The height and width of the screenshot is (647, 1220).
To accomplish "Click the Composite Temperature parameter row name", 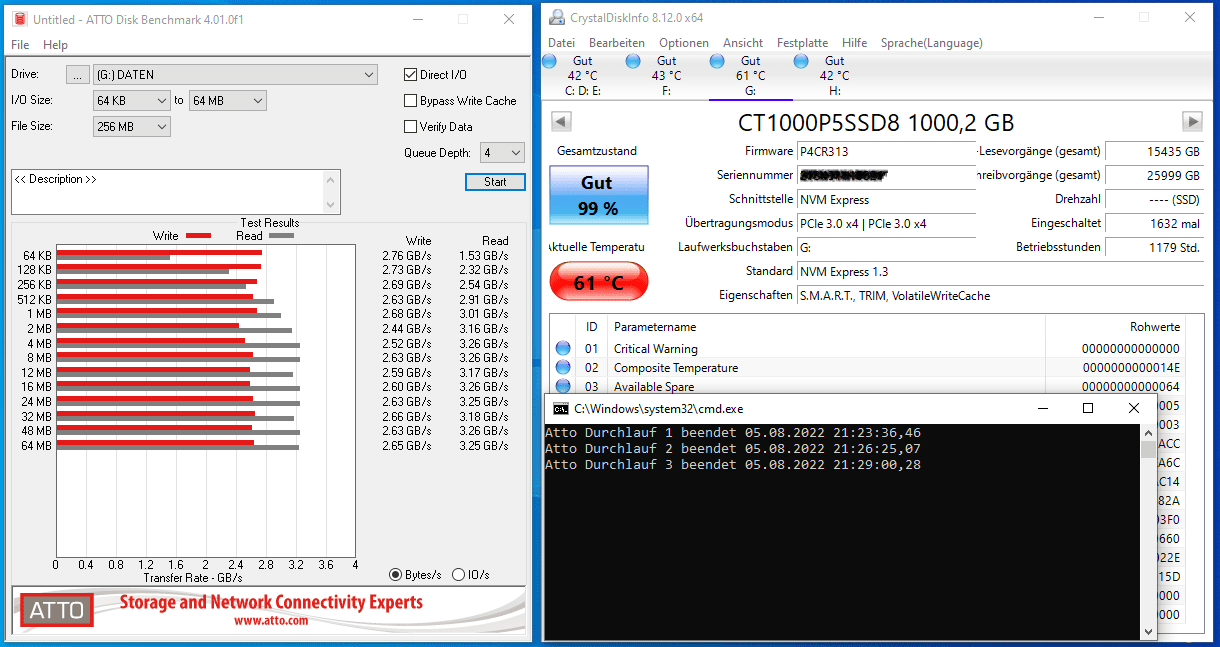I will click(x=676, y=368).
